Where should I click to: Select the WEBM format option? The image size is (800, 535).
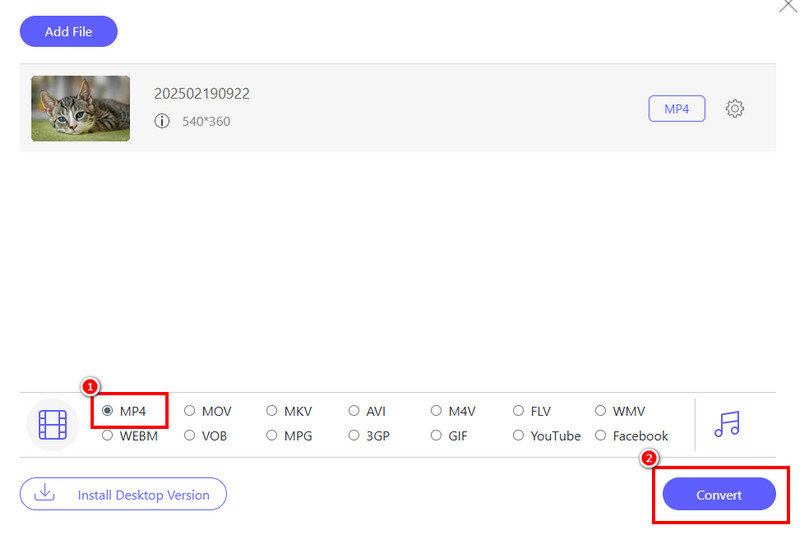(x=108, y=436)
